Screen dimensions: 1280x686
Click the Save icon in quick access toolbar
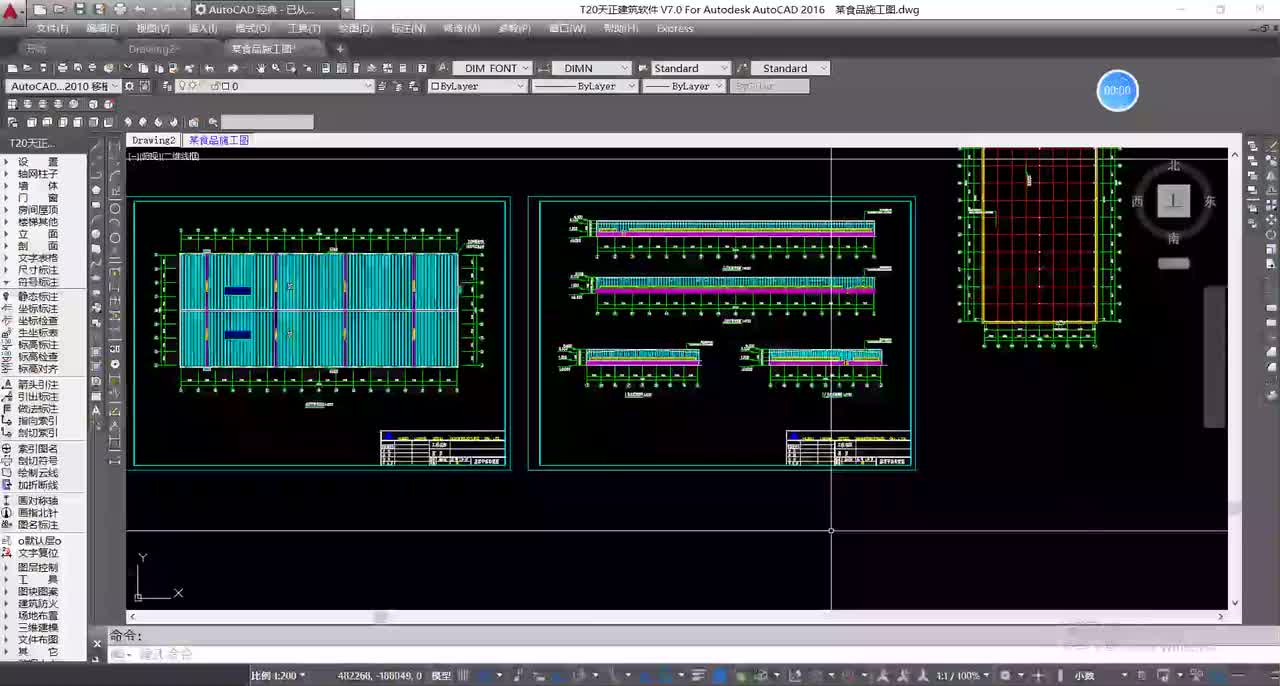pos(80,10)
